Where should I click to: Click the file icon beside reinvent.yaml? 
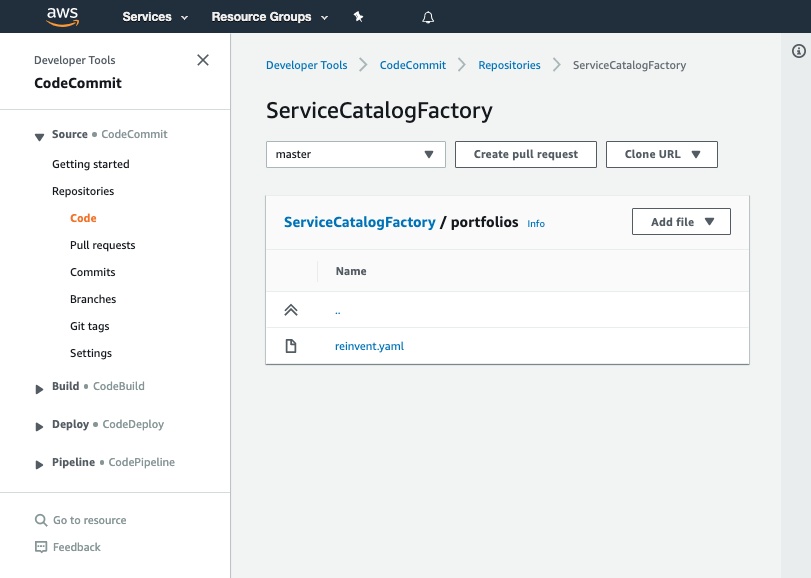coord(291,346)
